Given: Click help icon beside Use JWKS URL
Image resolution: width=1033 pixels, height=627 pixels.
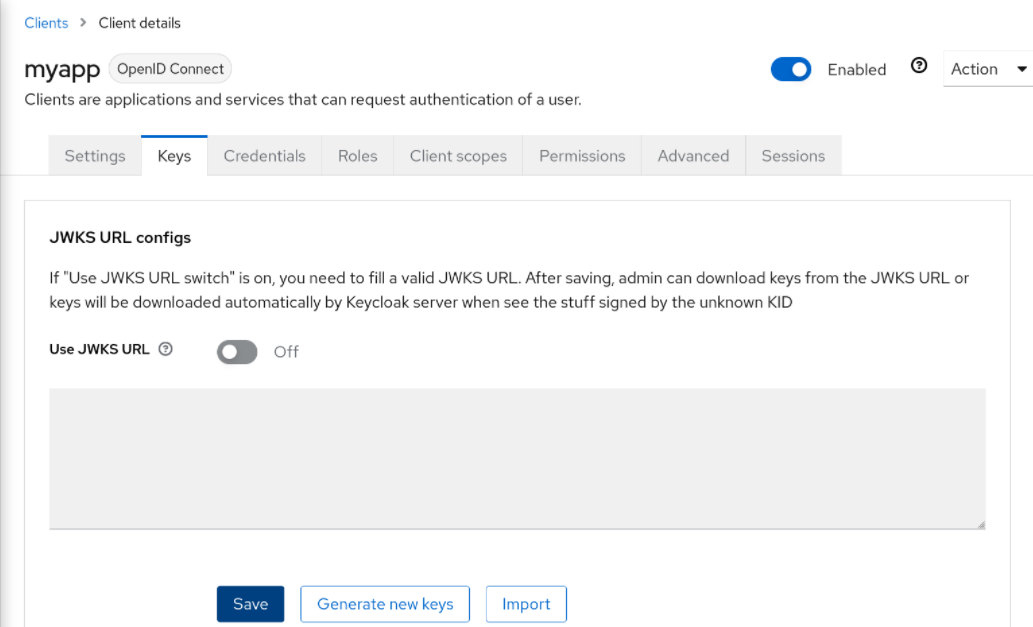Looking at the screenshot, I should (x=166, y=349).
